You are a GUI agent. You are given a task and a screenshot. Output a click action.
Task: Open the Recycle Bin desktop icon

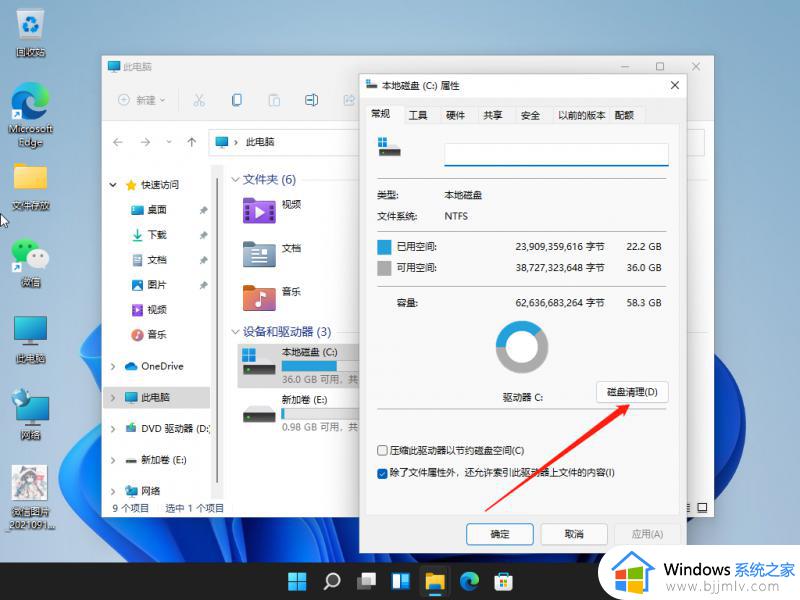tap(30, 33)
